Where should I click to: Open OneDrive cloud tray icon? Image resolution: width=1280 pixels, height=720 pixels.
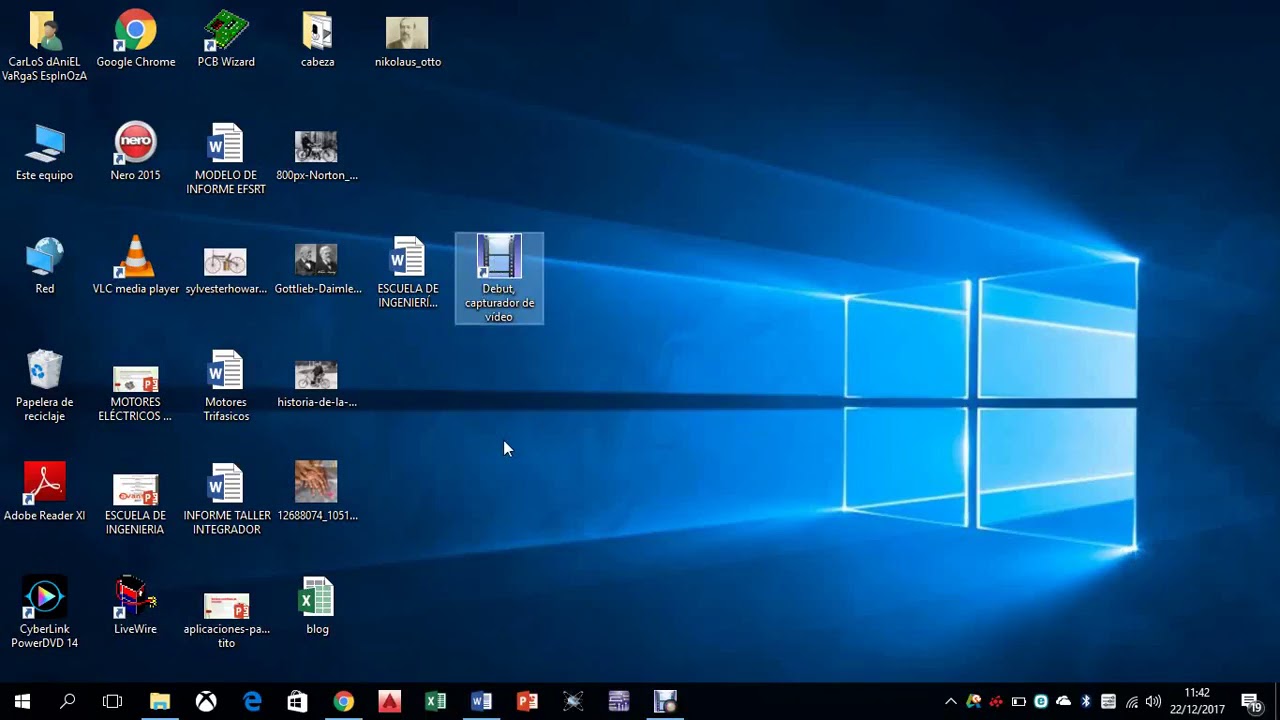pyautogui.click(x=1063, y=702)
